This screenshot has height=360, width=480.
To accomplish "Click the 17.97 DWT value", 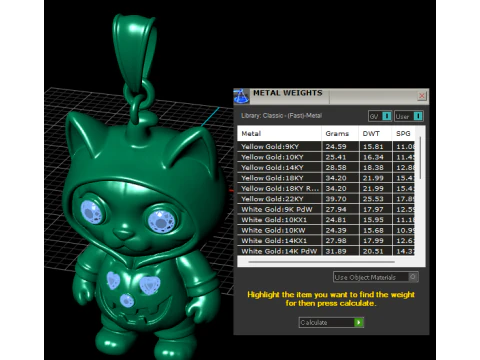I will click(373, 209).
